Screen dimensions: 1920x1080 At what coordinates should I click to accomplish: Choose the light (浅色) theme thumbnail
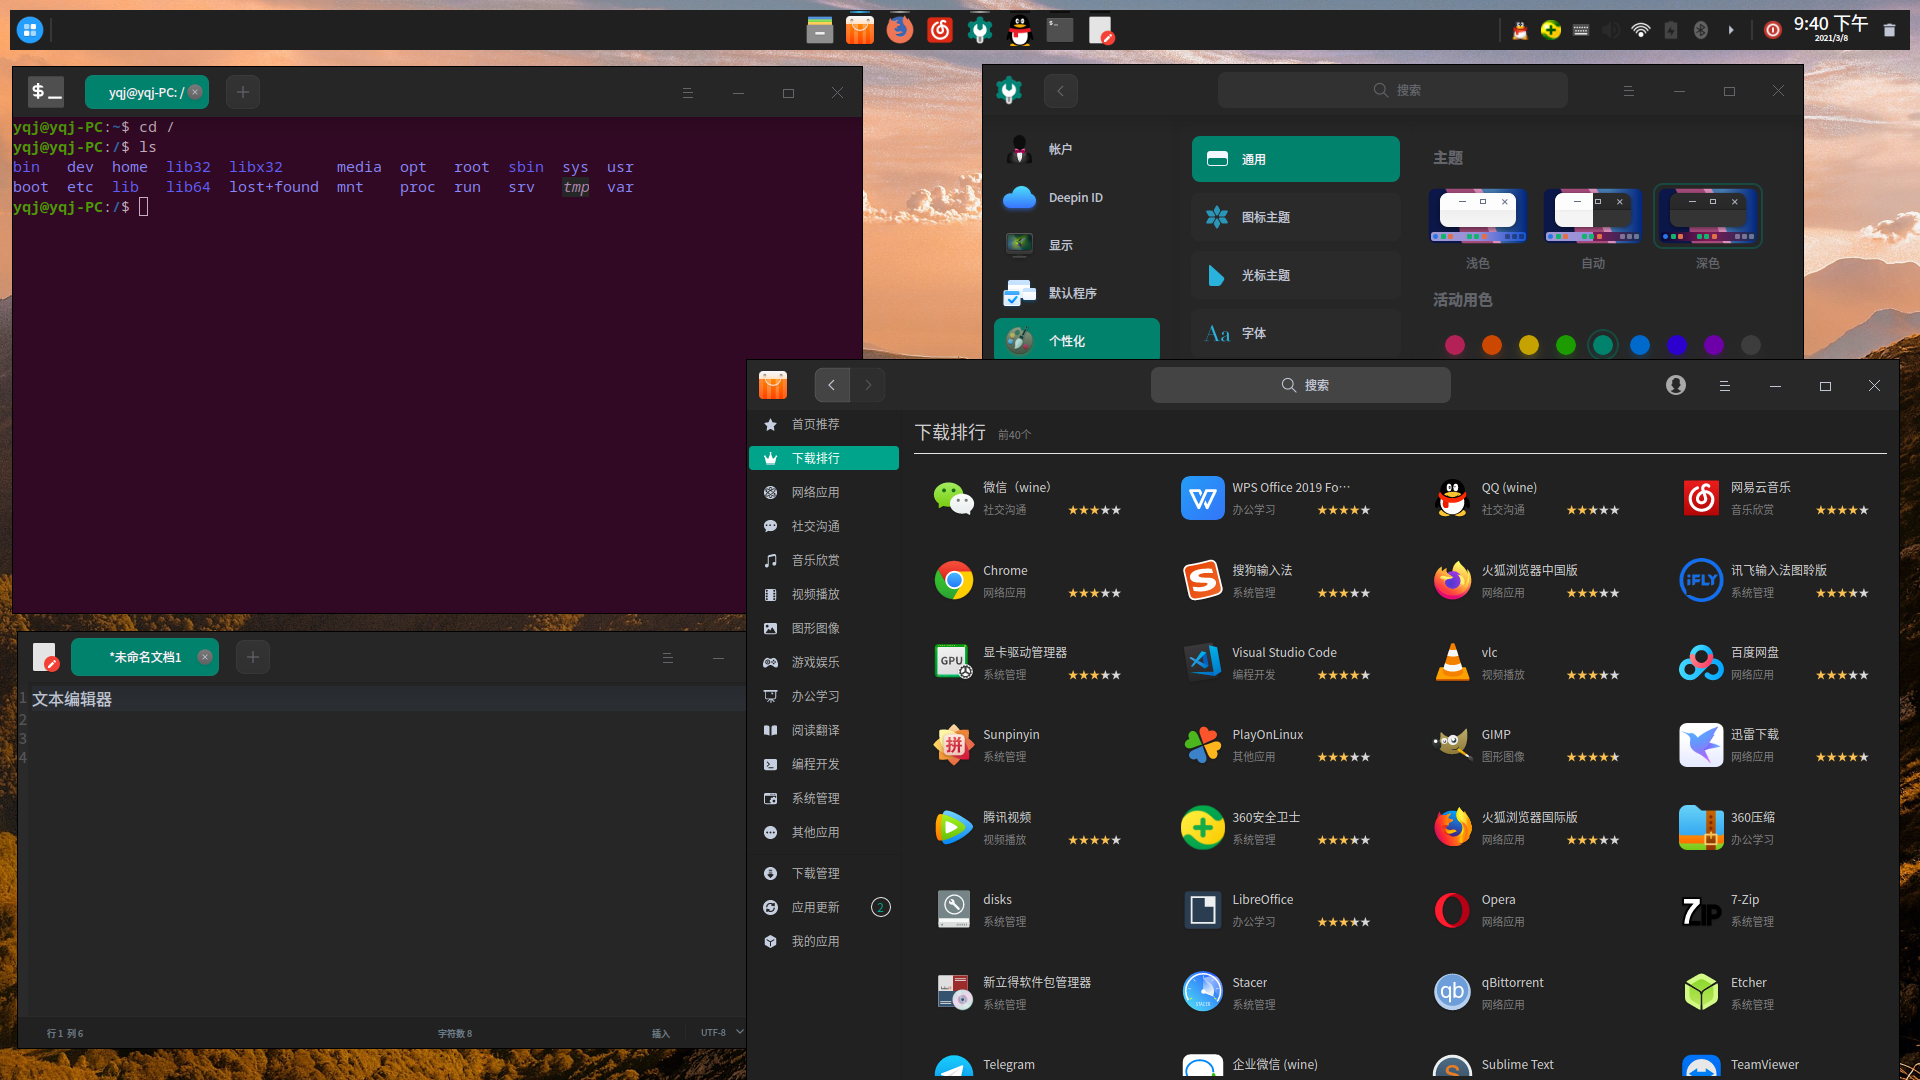(1478, 216)
